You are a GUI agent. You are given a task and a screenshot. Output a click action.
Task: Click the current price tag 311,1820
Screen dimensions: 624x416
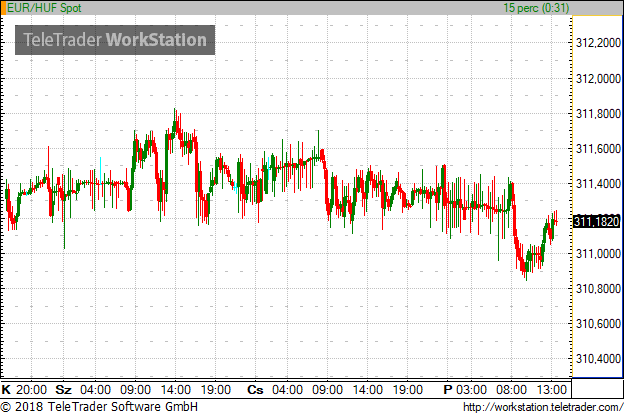pos(597,221)
